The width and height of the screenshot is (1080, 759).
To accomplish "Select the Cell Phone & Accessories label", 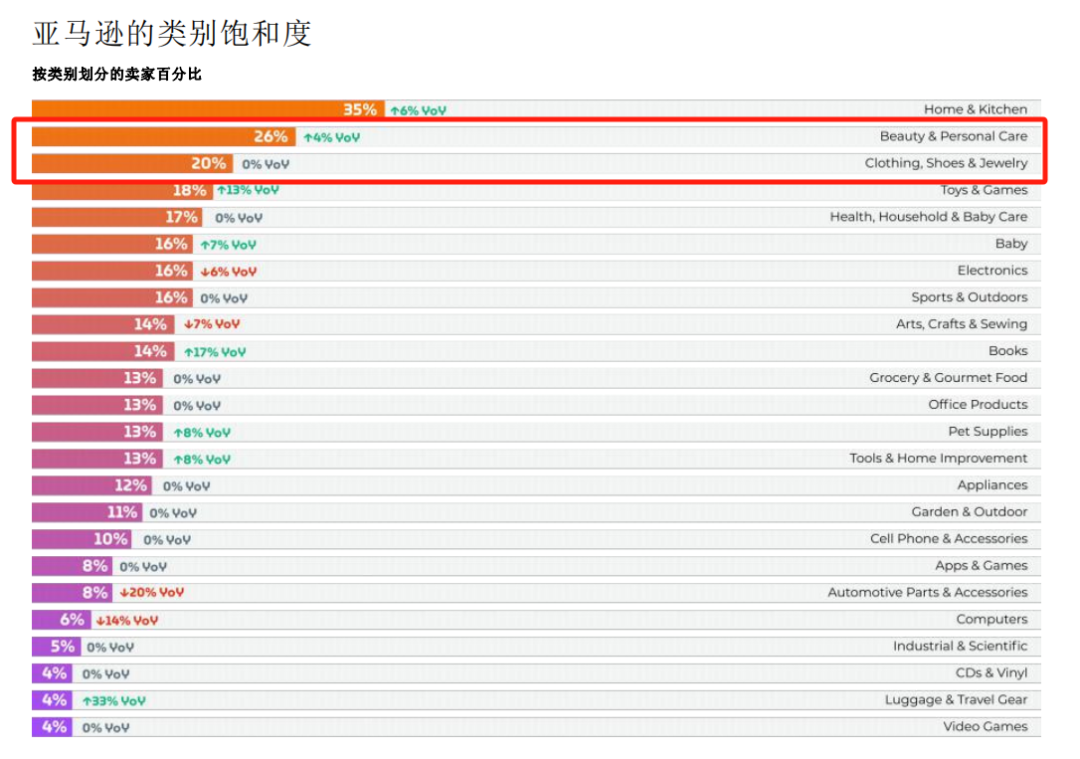I will tap(948, 539).
